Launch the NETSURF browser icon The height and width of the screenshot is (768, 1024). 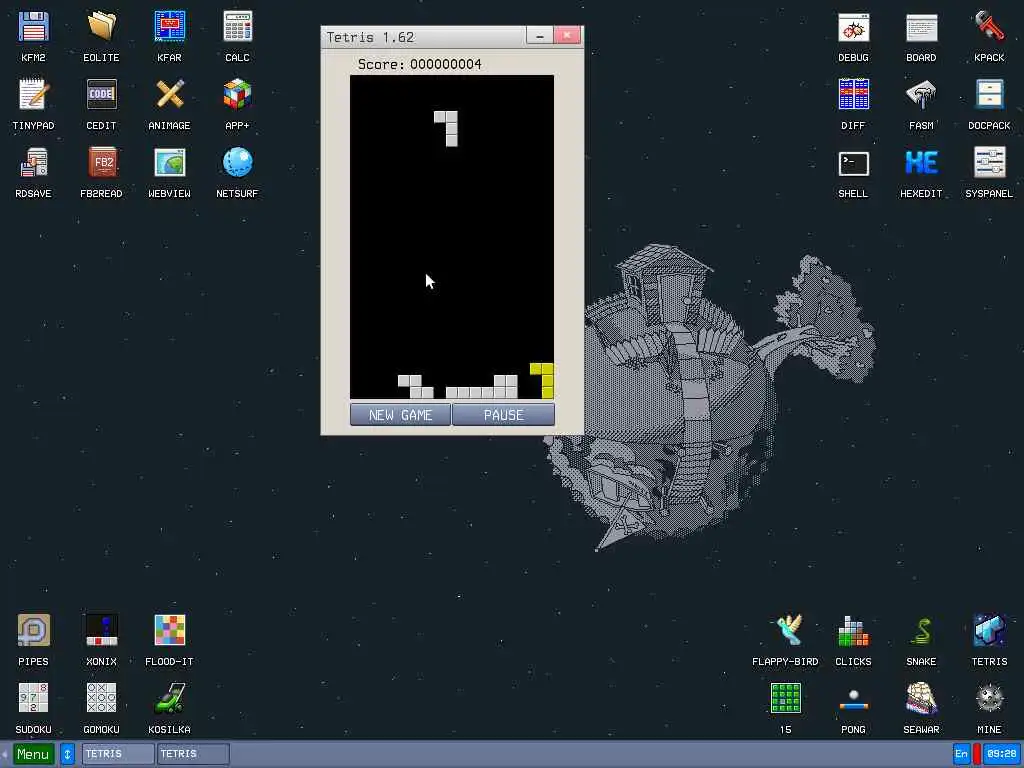(x=237, y=163)
